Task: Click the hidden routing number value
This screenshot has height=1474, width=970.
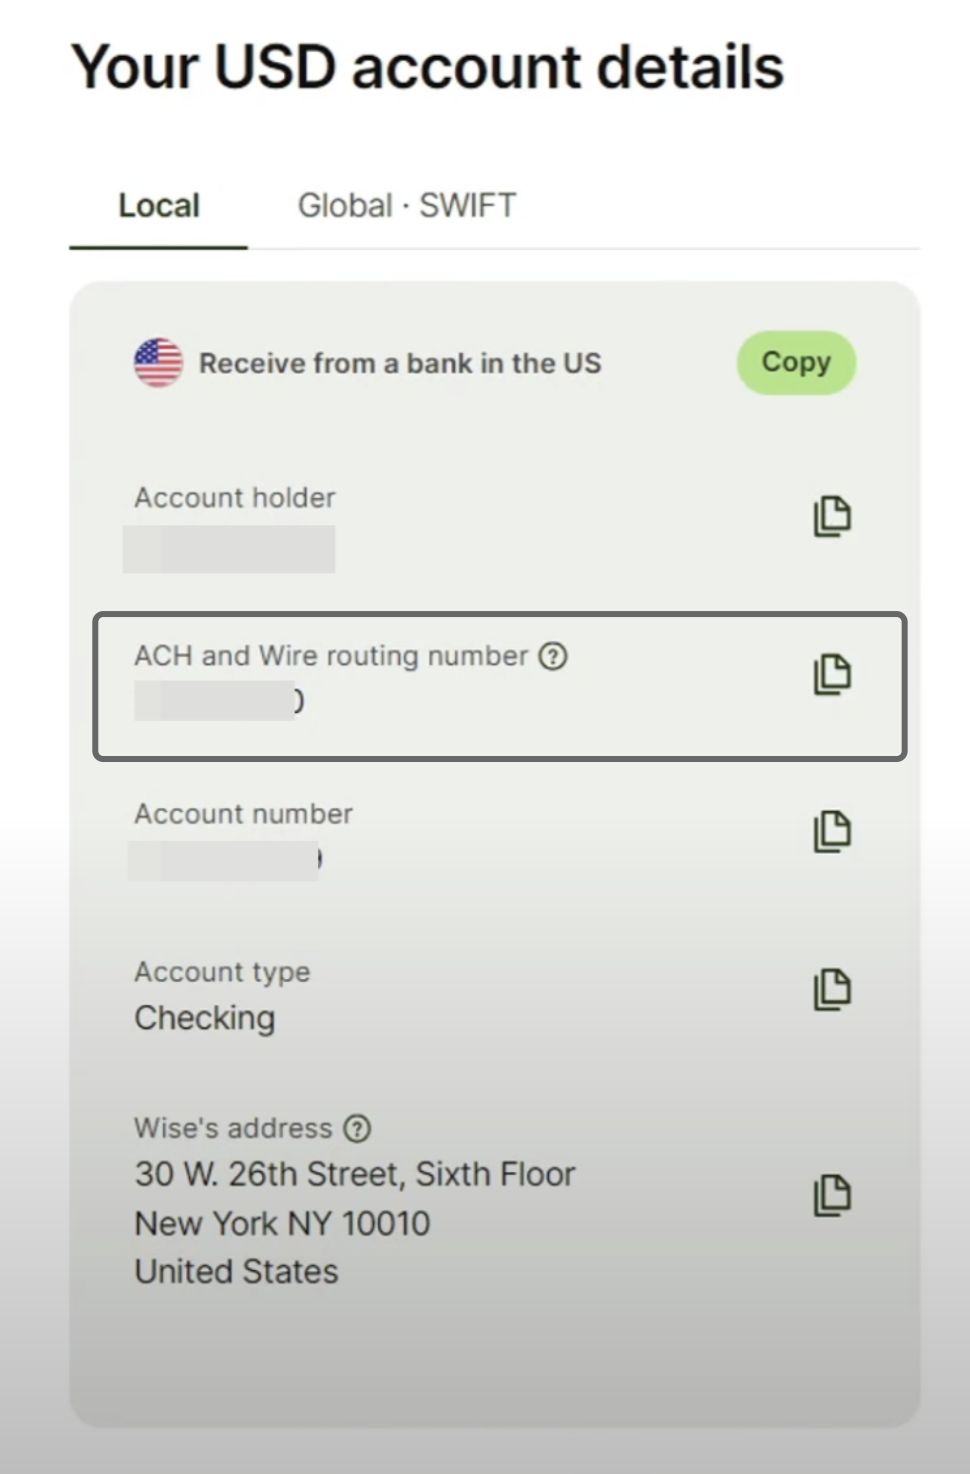Action: coord(219,701)
